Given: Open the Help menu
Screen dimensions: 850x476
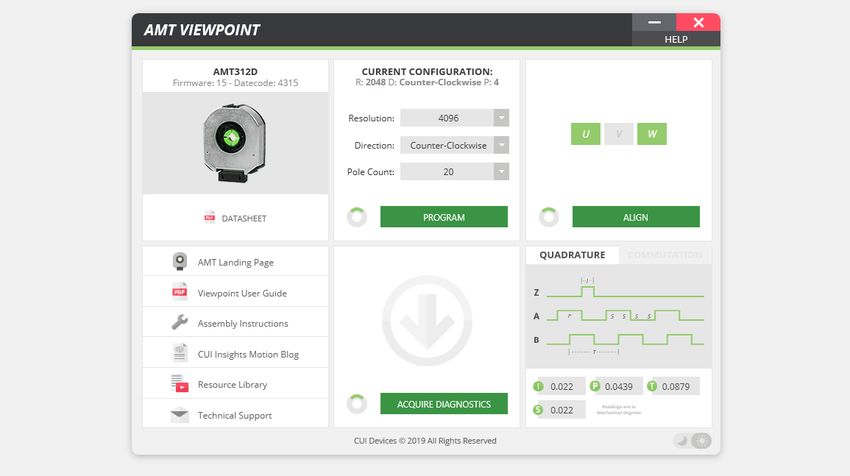Looking at the screenshot, I should tap(676, 39).
